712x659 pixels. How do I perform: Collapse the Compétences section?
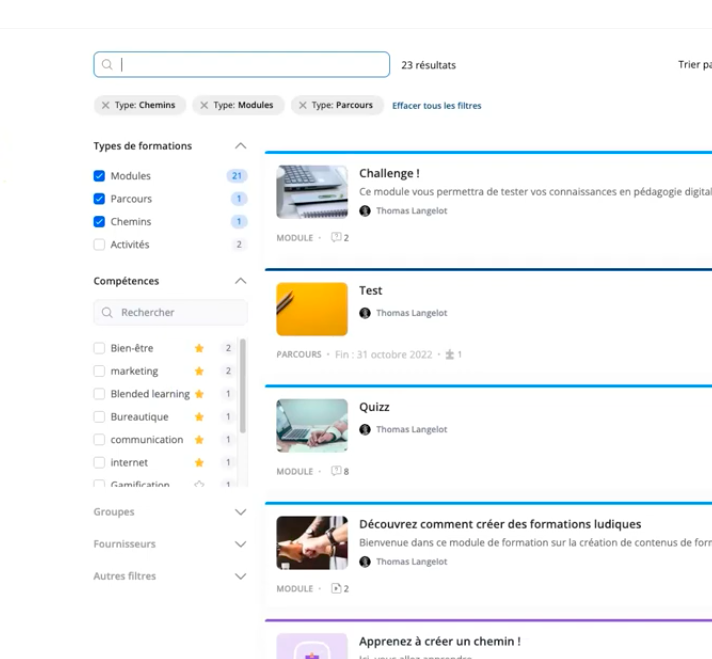point(241,281)
